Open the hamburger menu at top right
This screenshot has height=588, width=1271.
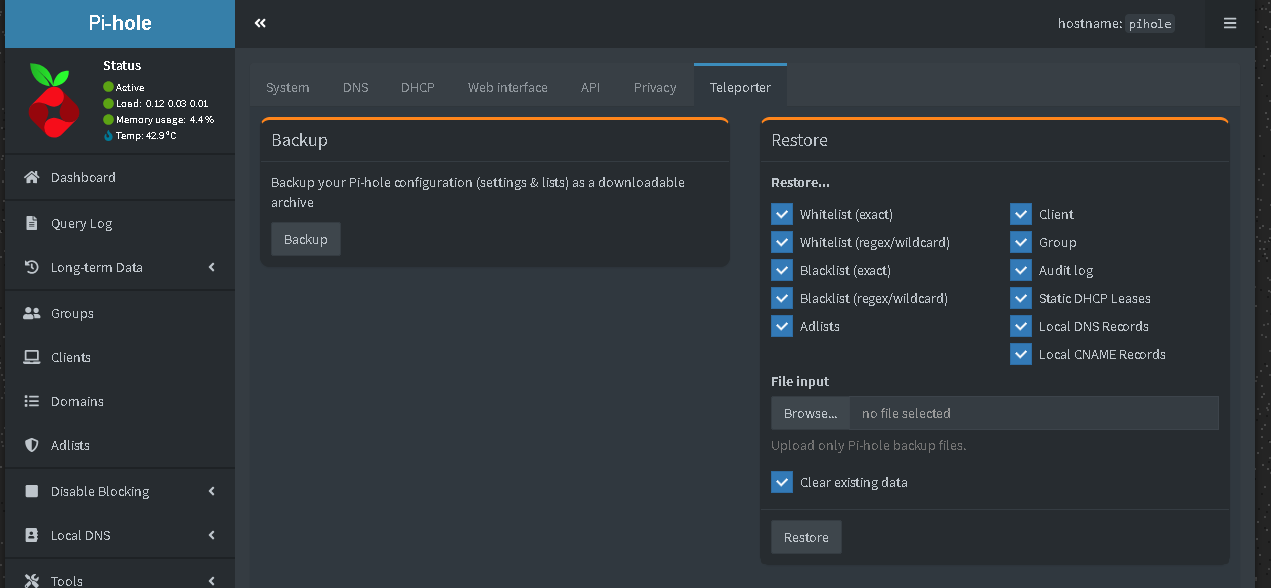(x=1230, y=23)
